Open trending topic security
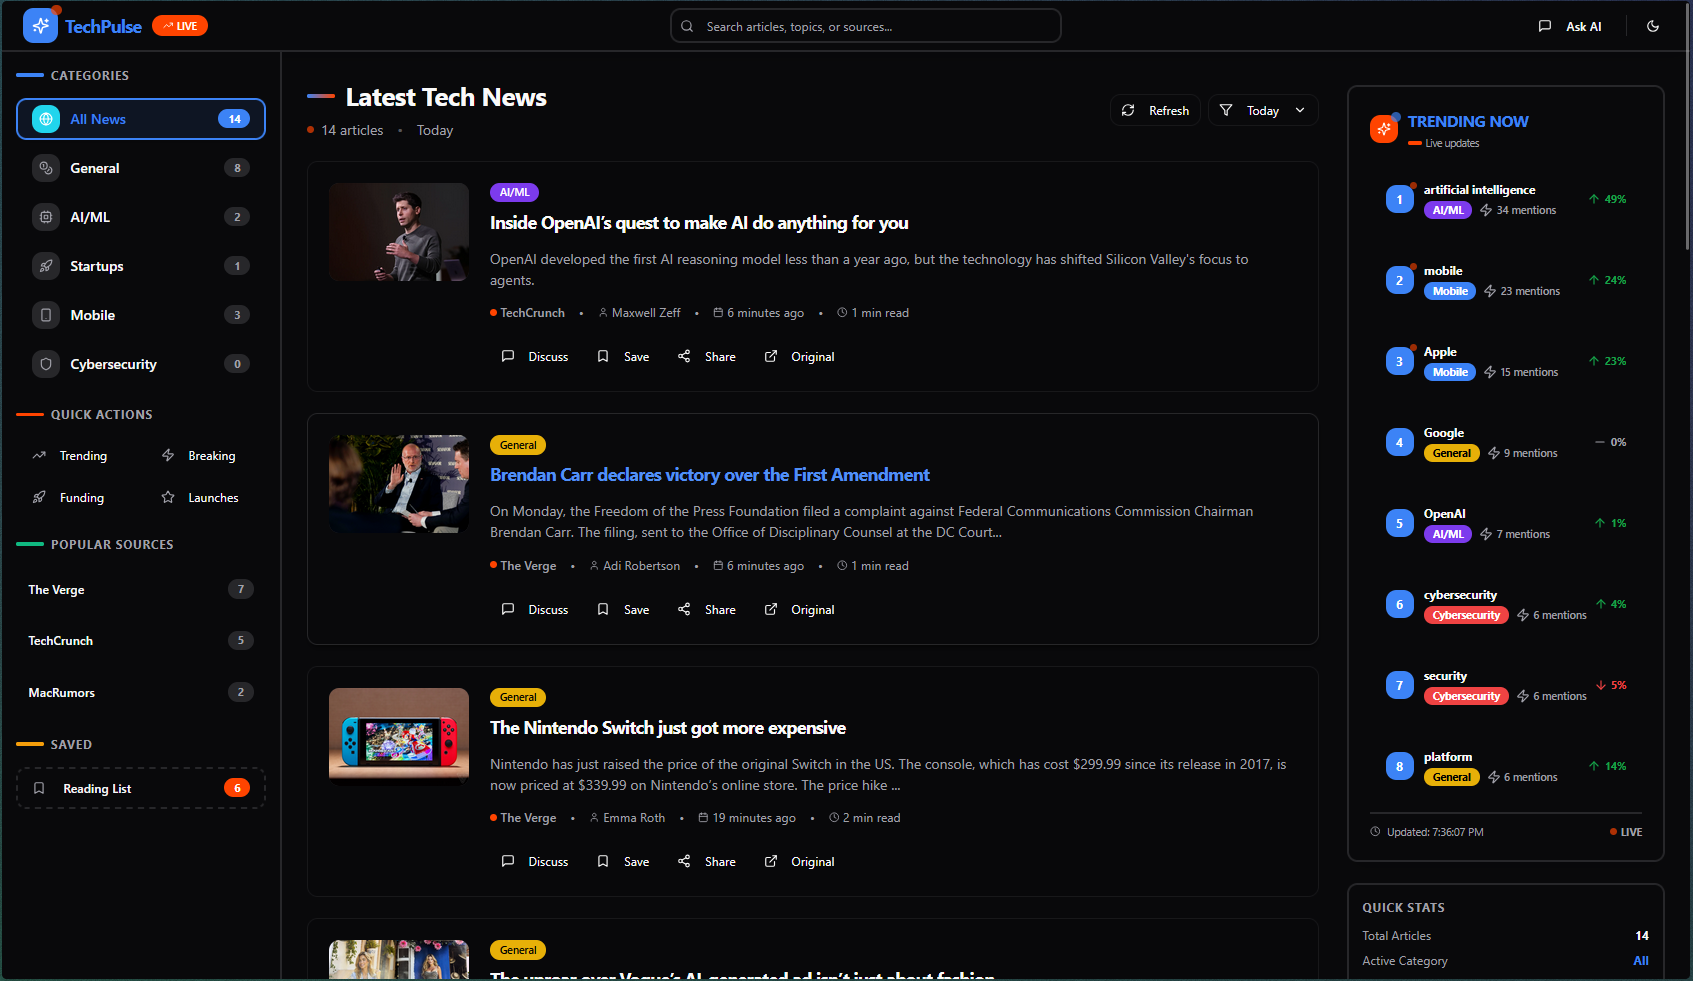 [1505, 686]
